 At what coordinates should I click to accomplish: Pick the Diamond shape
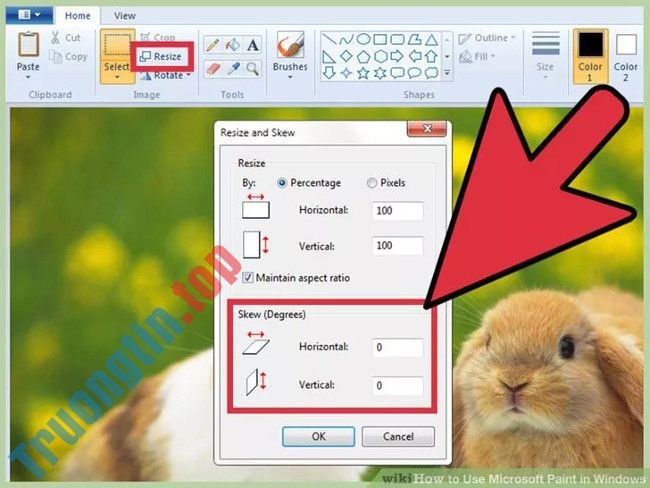pyautogui.click(x=346, y=56)
